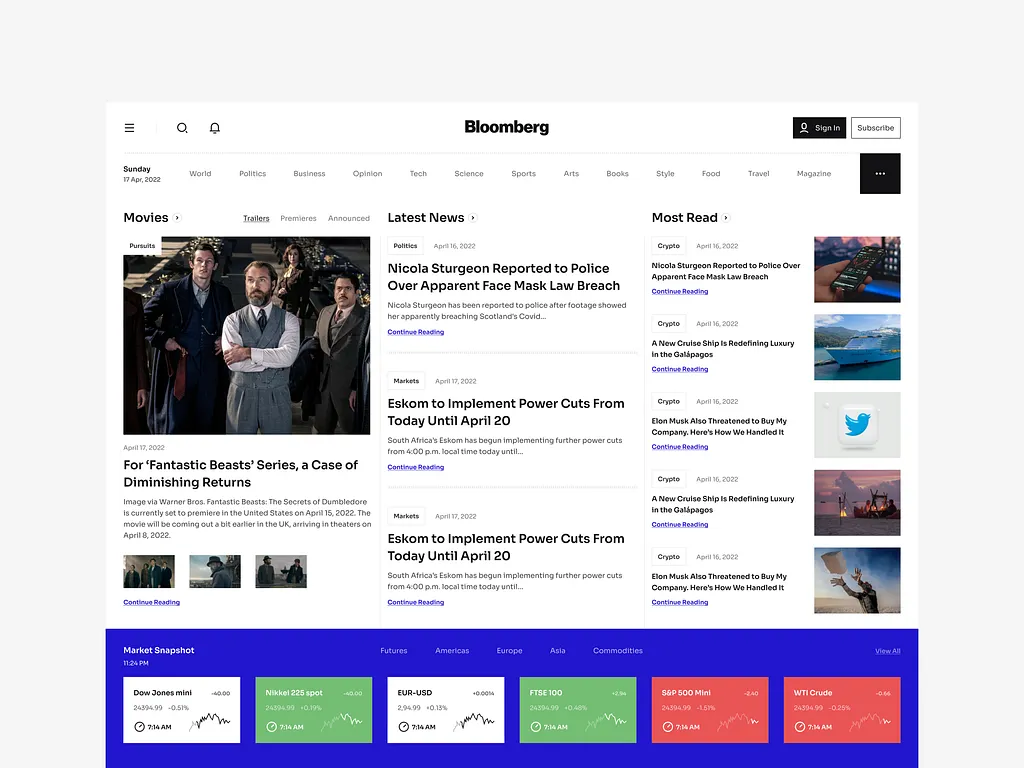Click the Twitter bird article image
The height and width of the screenshot is (768, 1024).
[x=857, y=425]
